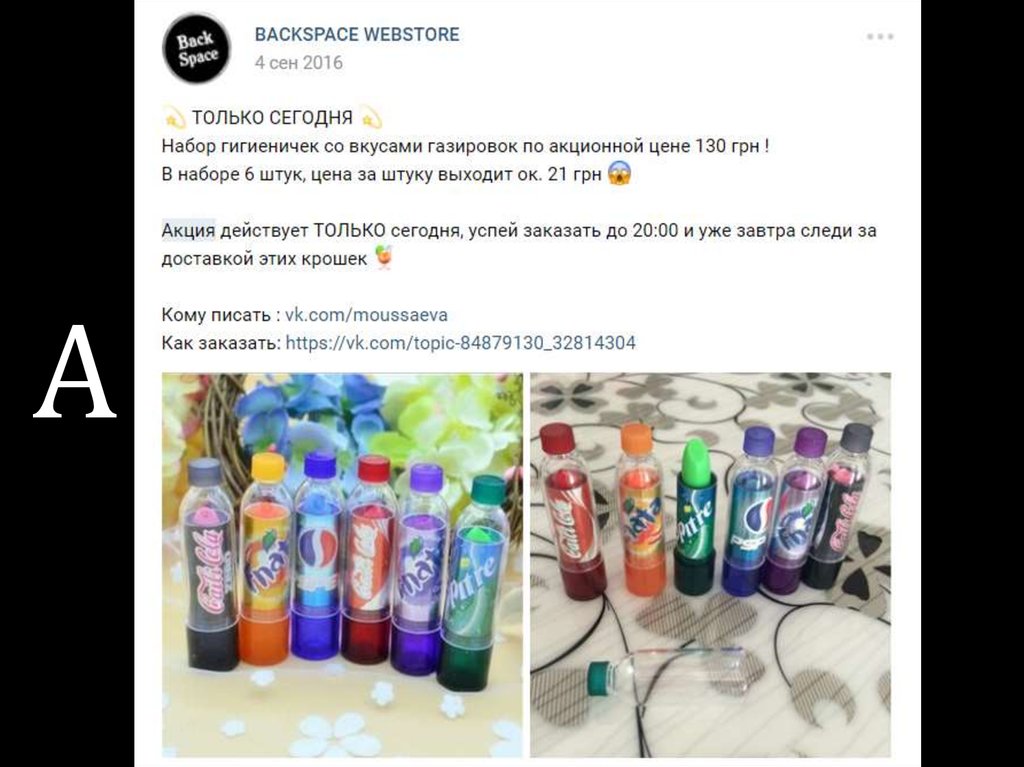Click the Как заказать label text
1024x767 pixels.
point(221,343)
